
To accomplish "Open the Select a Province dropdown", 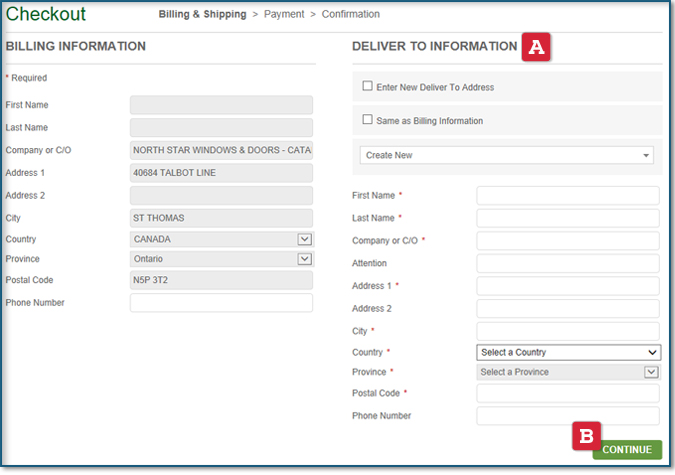I will point(568,372).
